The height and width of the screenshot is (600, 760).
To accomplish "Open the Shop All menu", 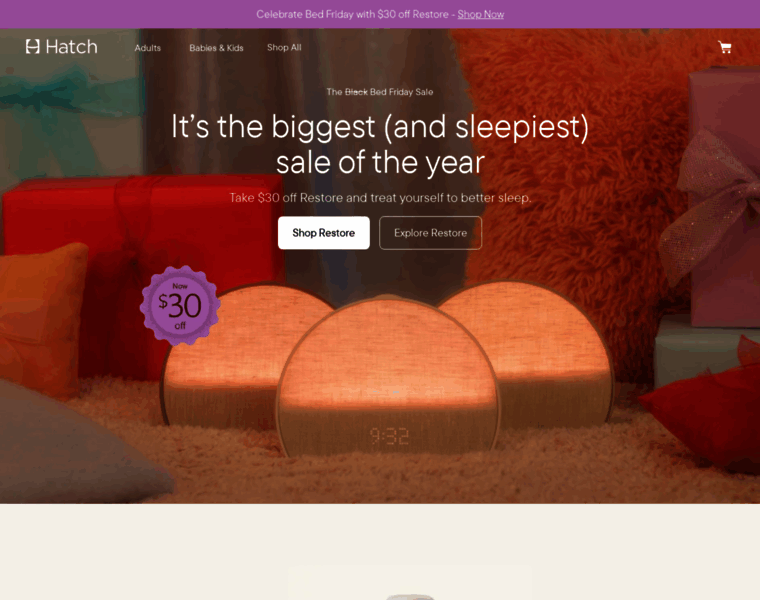I will [284, 47].
